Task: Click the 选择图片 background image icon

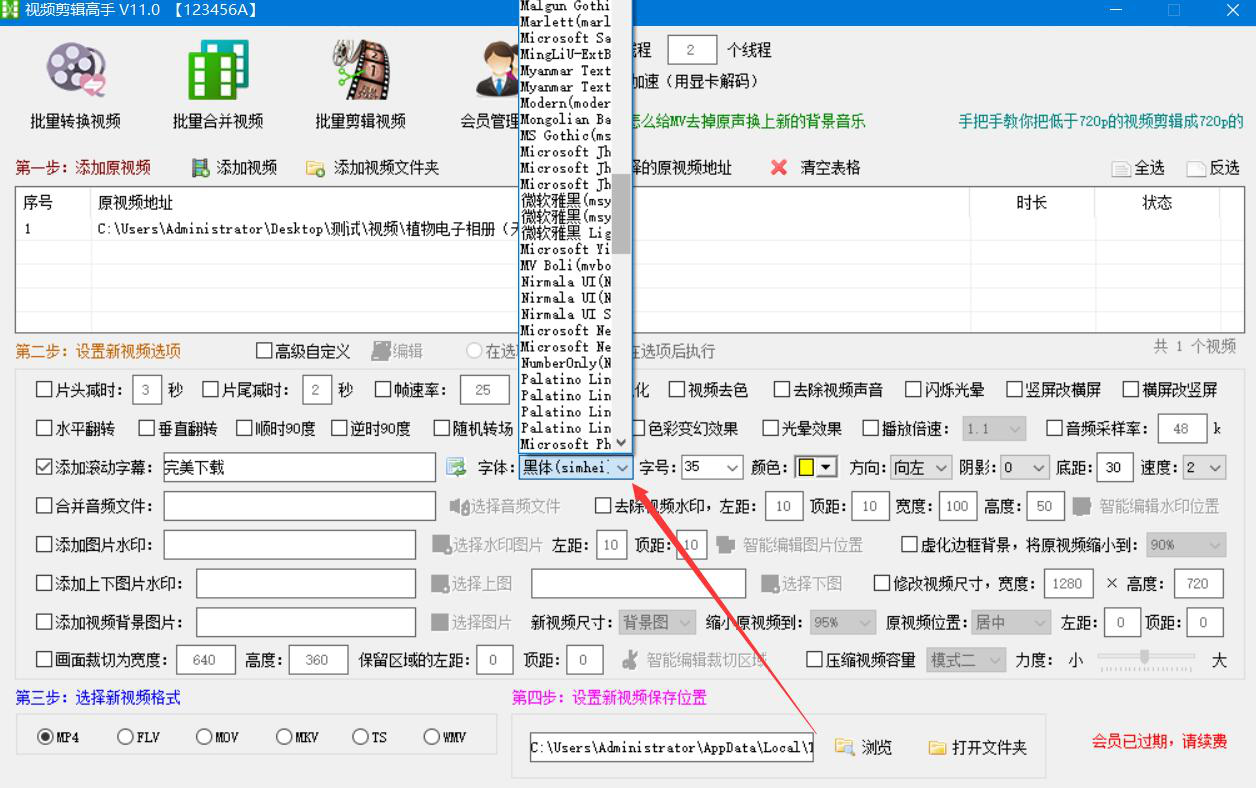Action: point(440,622)
